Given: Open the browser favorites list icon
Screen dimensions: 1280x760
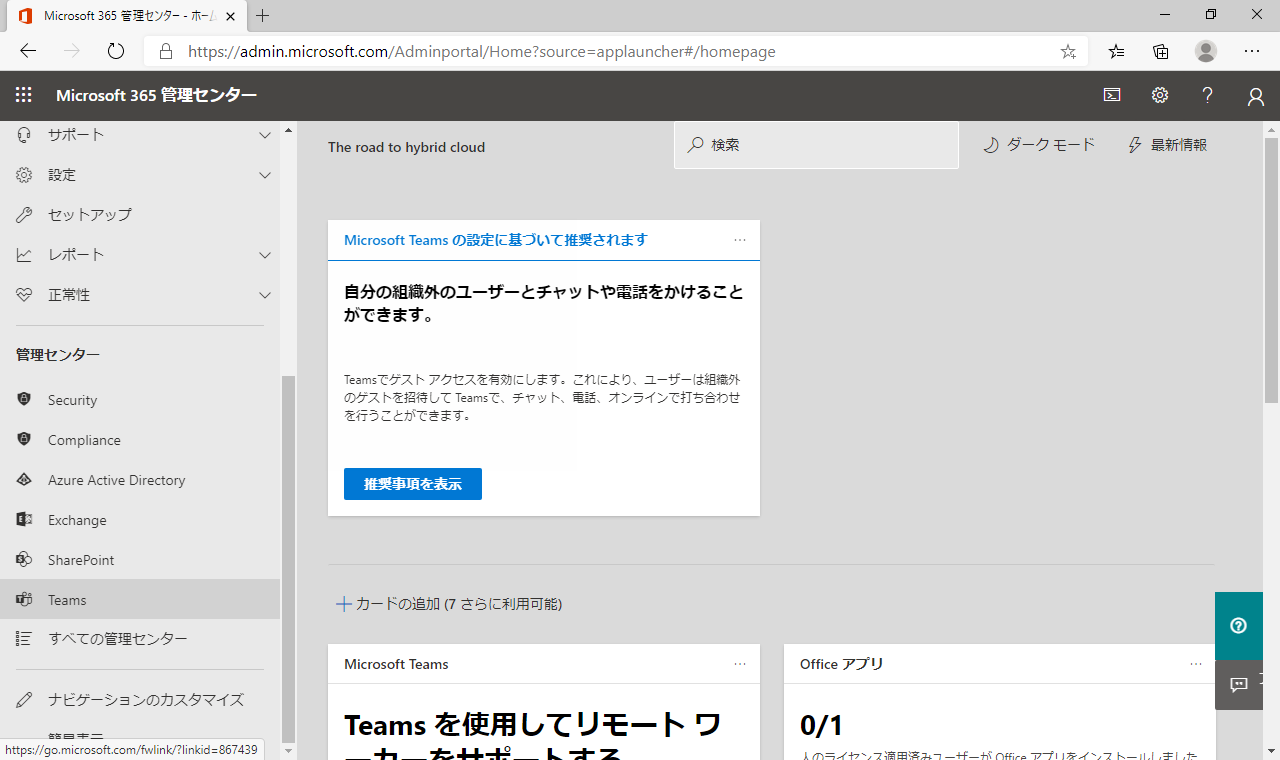Looking at the screenshot, I should 1117,51.
